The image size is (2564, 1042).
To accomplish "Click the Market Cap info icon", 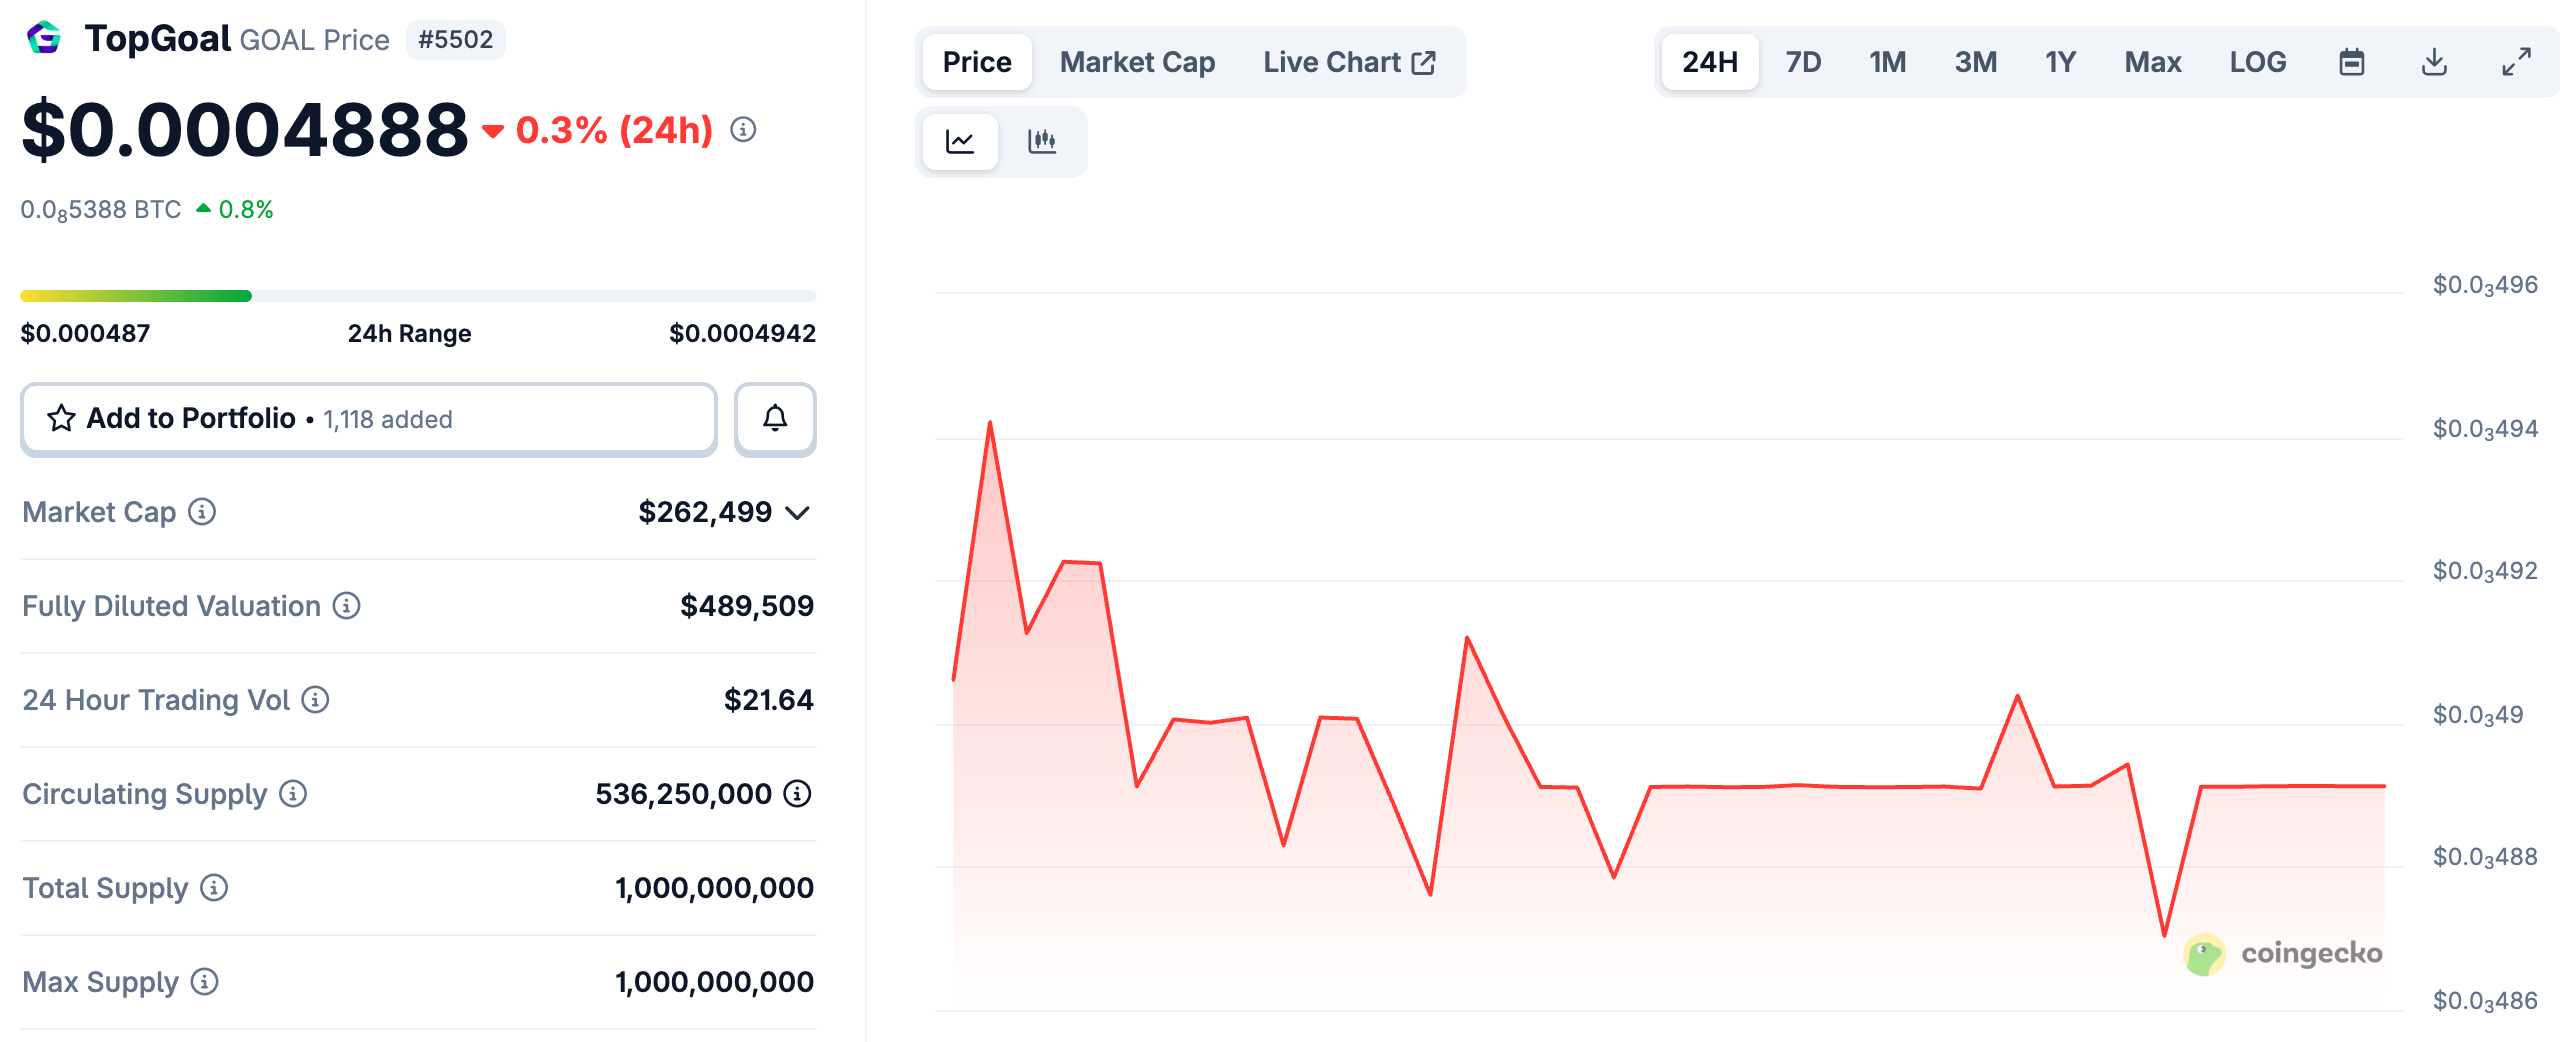I will 202,512.
